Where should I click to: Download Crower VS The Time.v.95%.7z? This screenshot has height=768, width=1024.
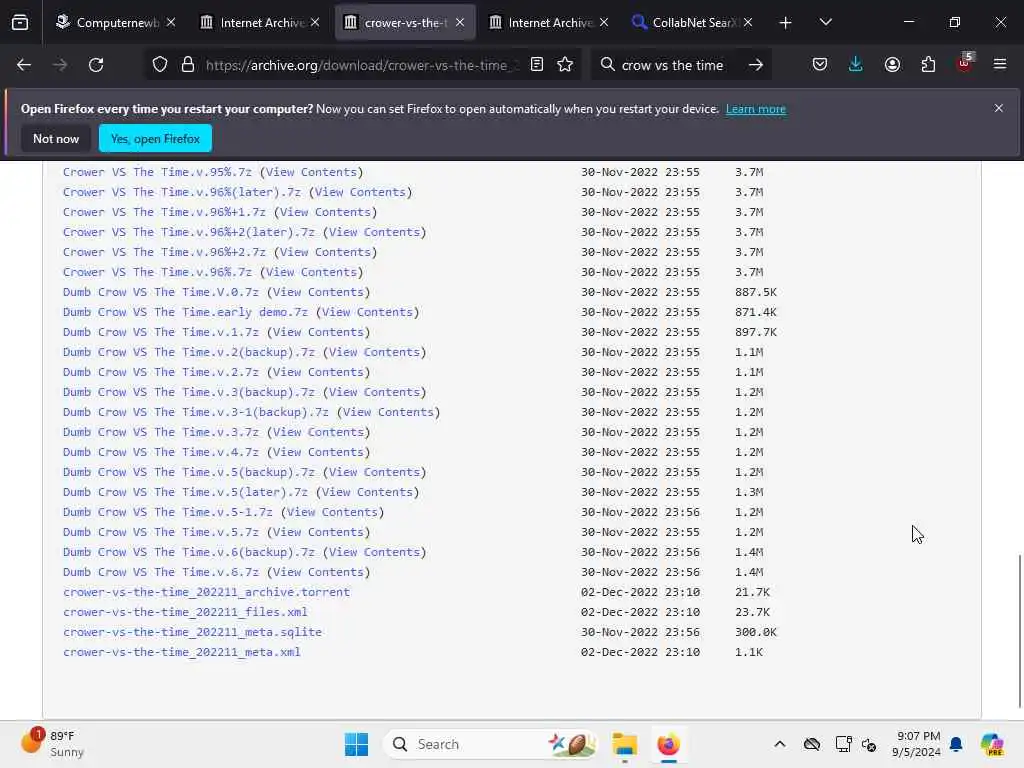(157, 172)
